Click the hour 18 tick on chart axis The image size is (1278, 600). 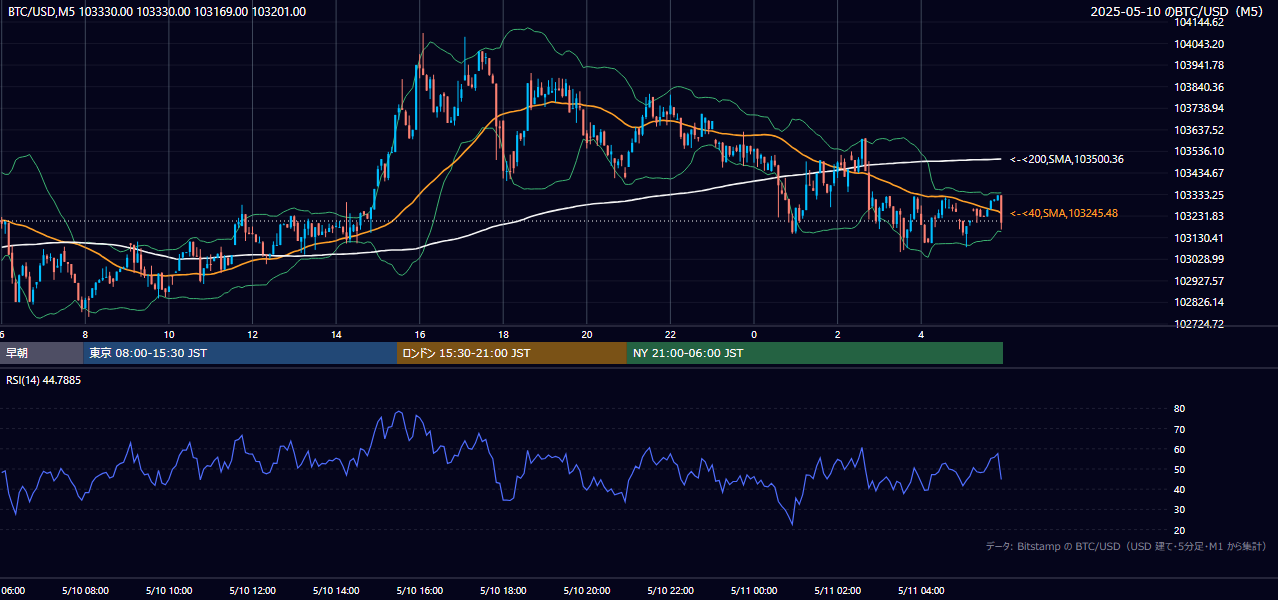pyautogui.click(x=504, y=334)
